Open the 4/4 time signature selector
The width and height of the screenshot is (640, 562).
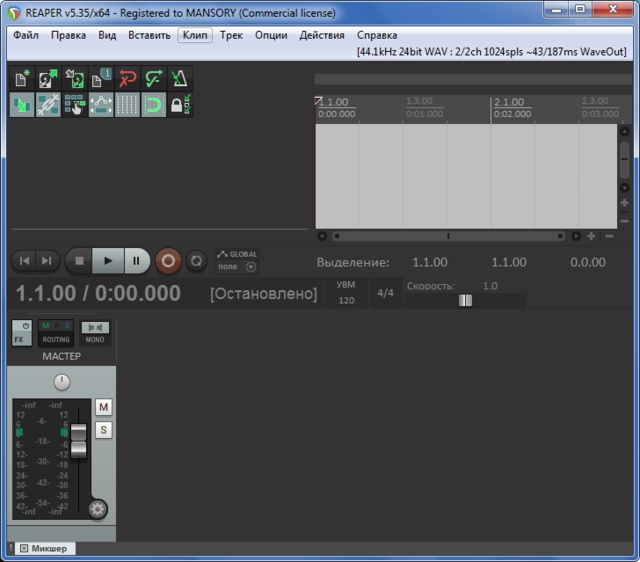point(385,293)
